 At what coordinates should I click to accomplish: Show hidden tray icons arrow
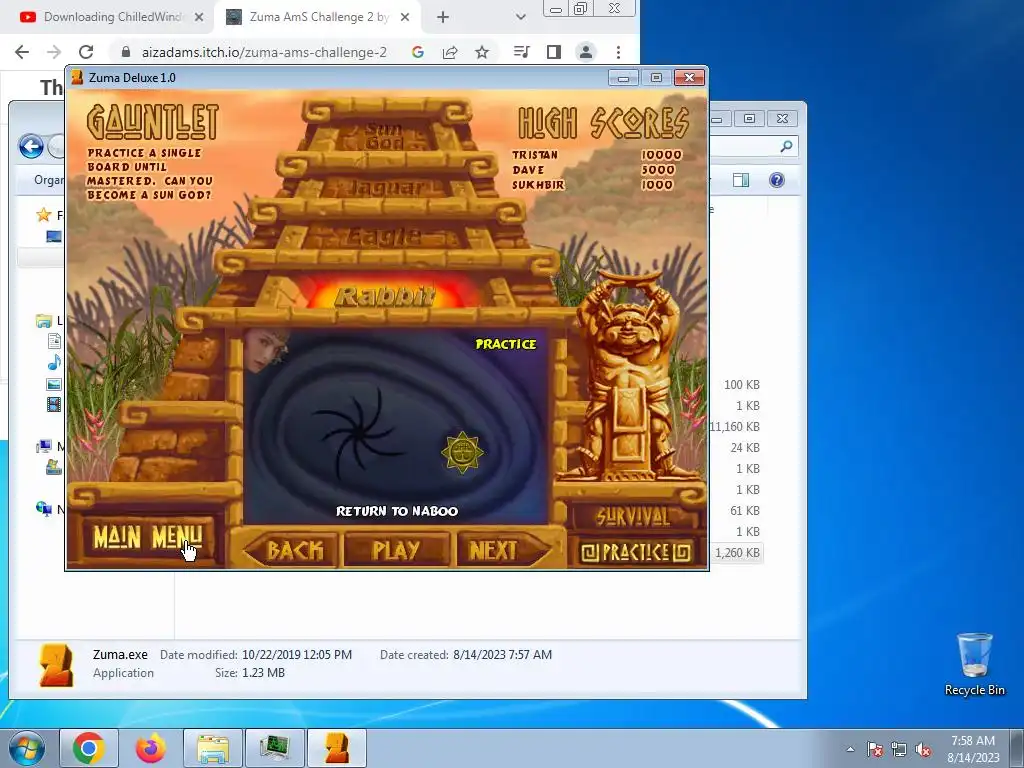point(850,749)
